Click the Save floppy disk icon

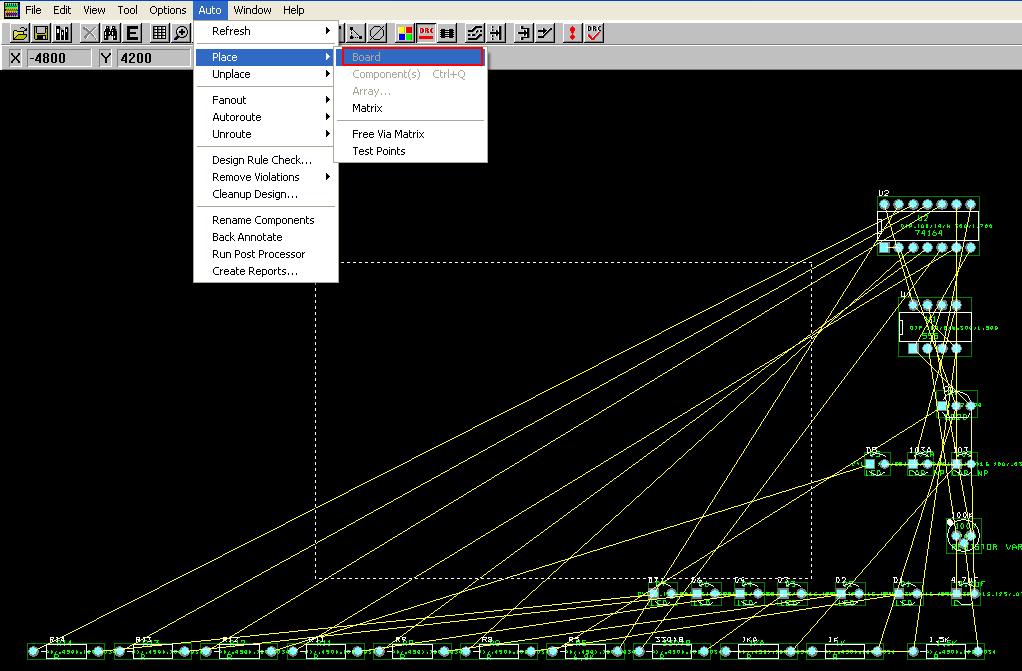coord(41,33)
